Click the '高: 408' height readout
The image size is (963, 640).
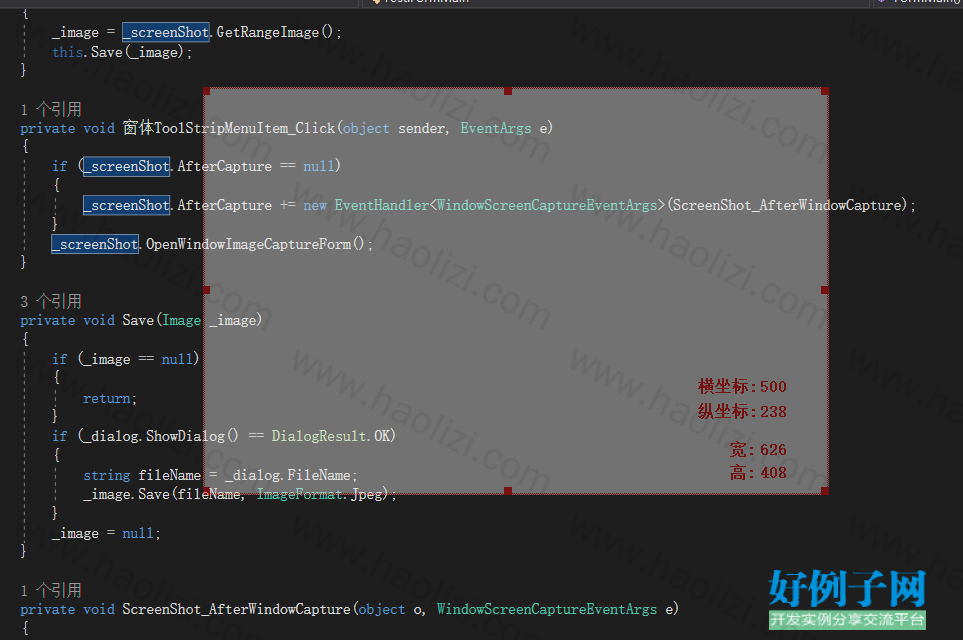click(758, 473)
